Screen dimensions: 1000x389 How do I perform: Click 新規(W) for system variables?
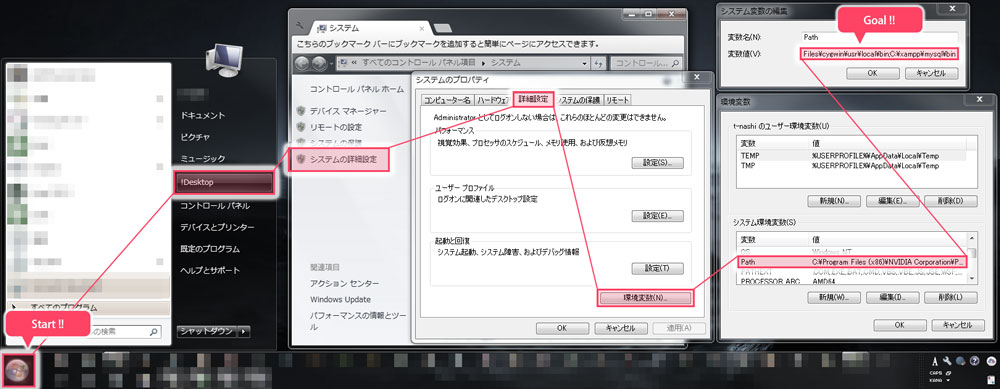click(x=834, y=297)
